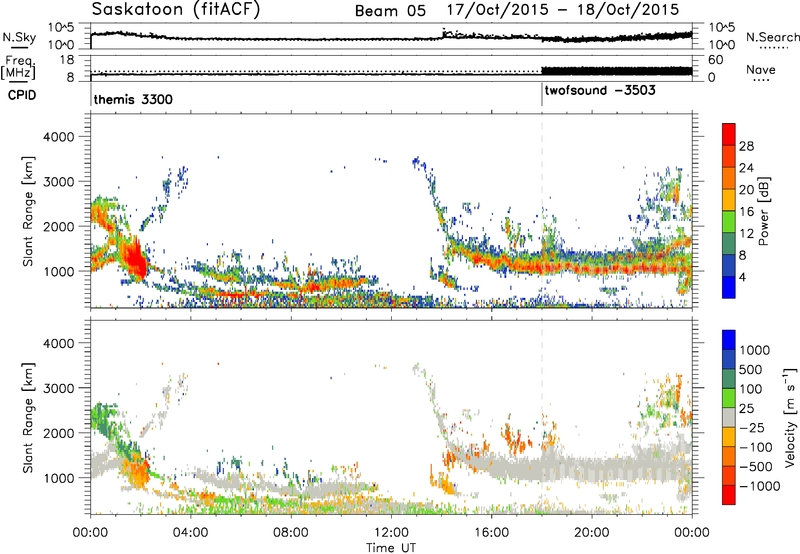
Task: Select the 'N.Search' legend label
Action: [x=772, y=37]
